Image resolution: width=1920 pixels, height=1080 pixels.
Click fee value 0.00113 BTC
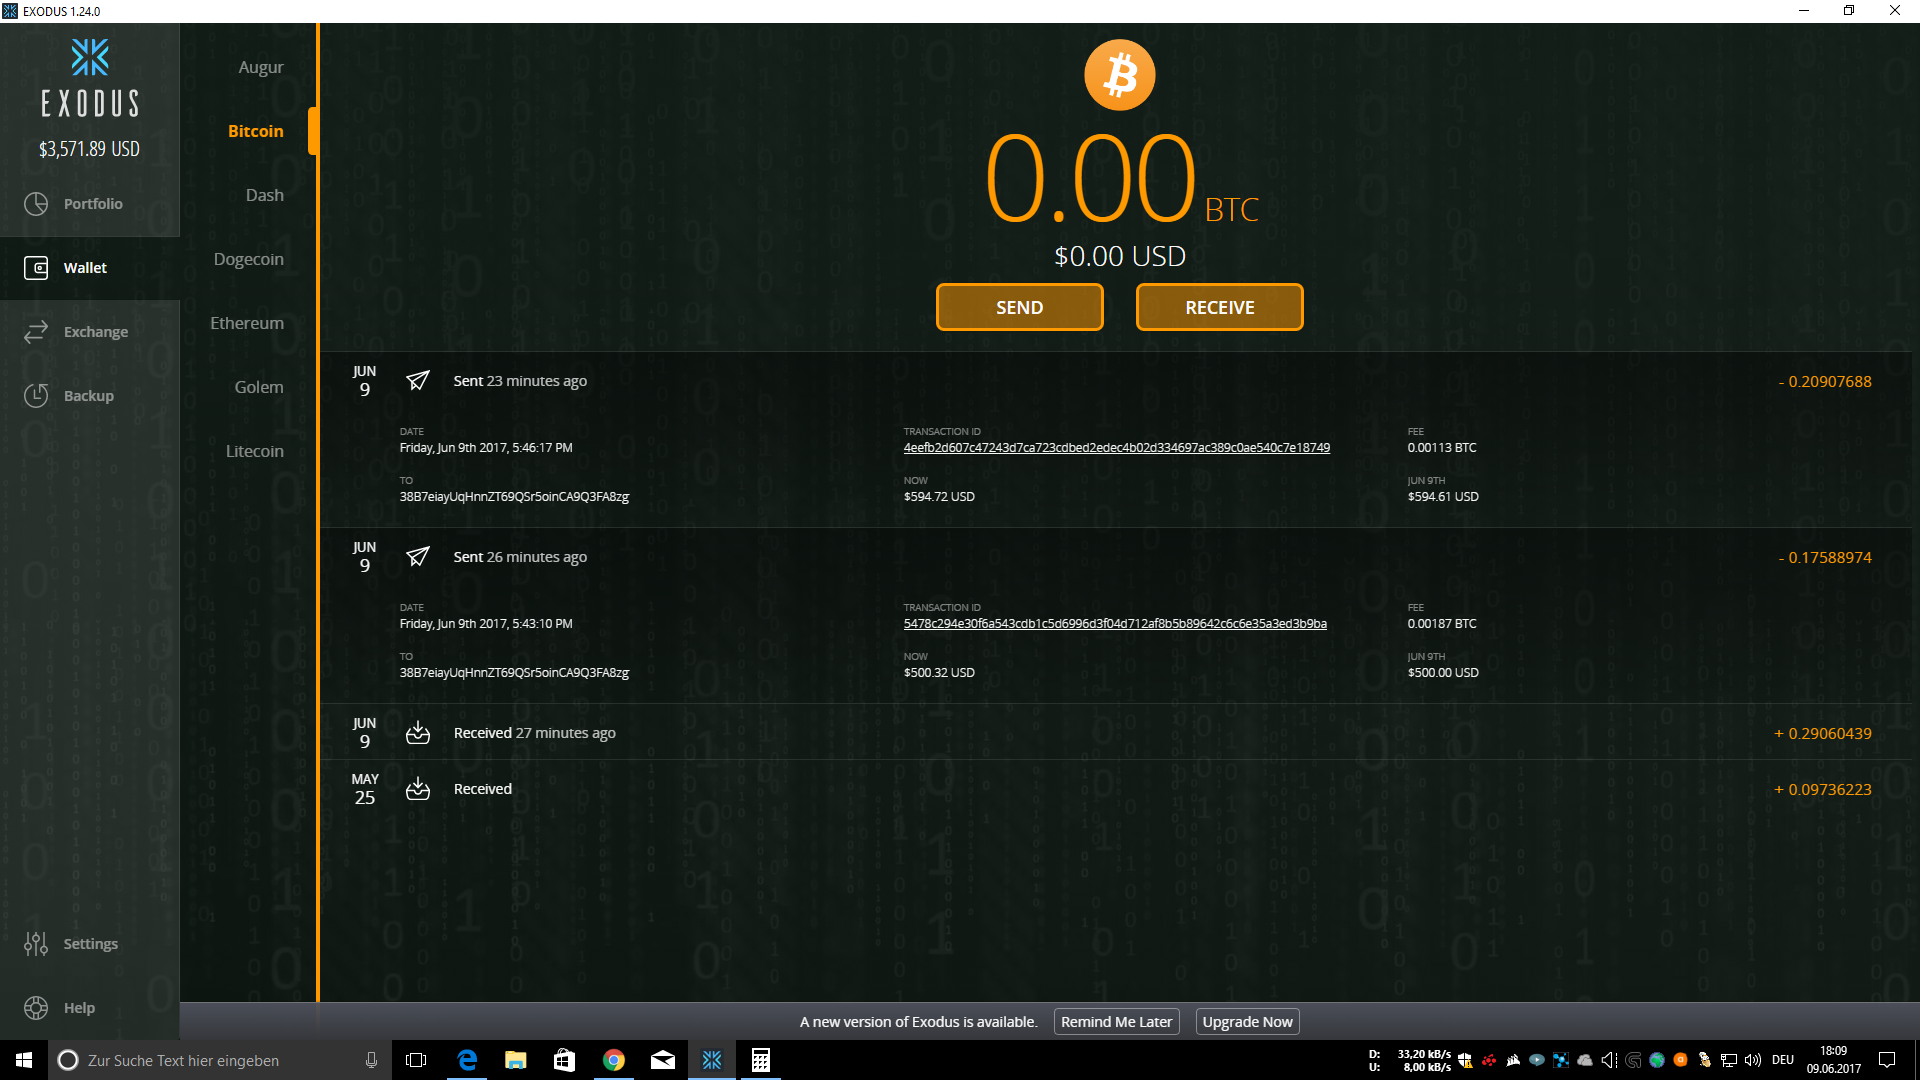(1442, 448)
